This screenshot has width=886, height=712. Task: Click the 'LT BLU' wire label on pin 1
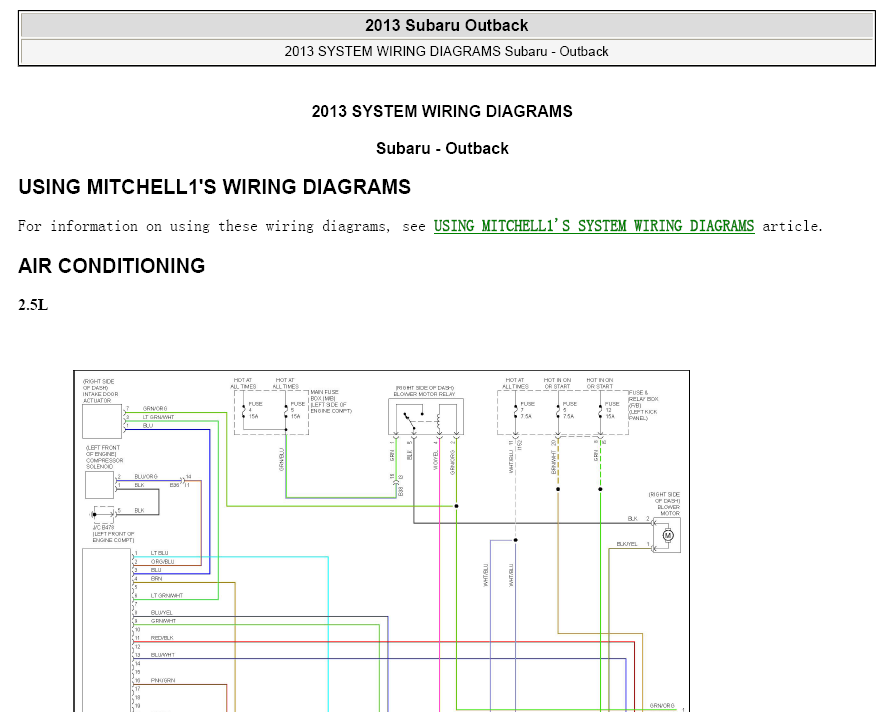(159, 553)
